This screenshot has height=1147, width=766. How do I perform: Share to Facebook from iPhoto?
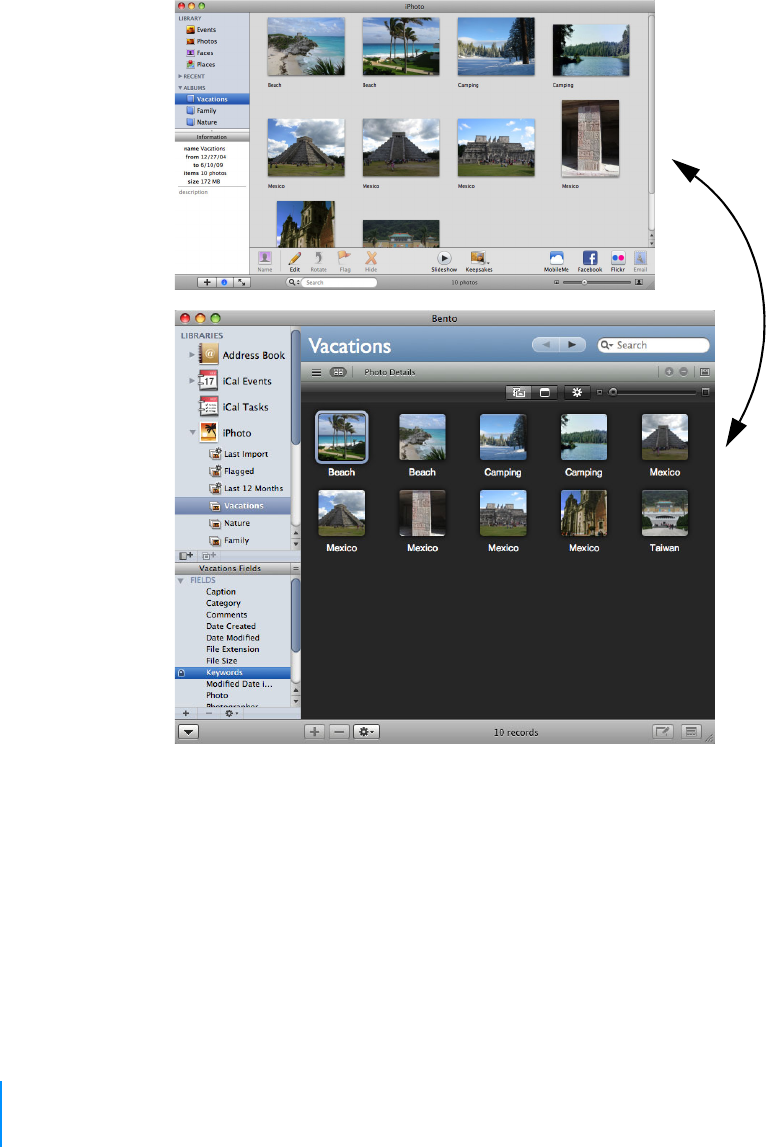click(x=590, y=262)
